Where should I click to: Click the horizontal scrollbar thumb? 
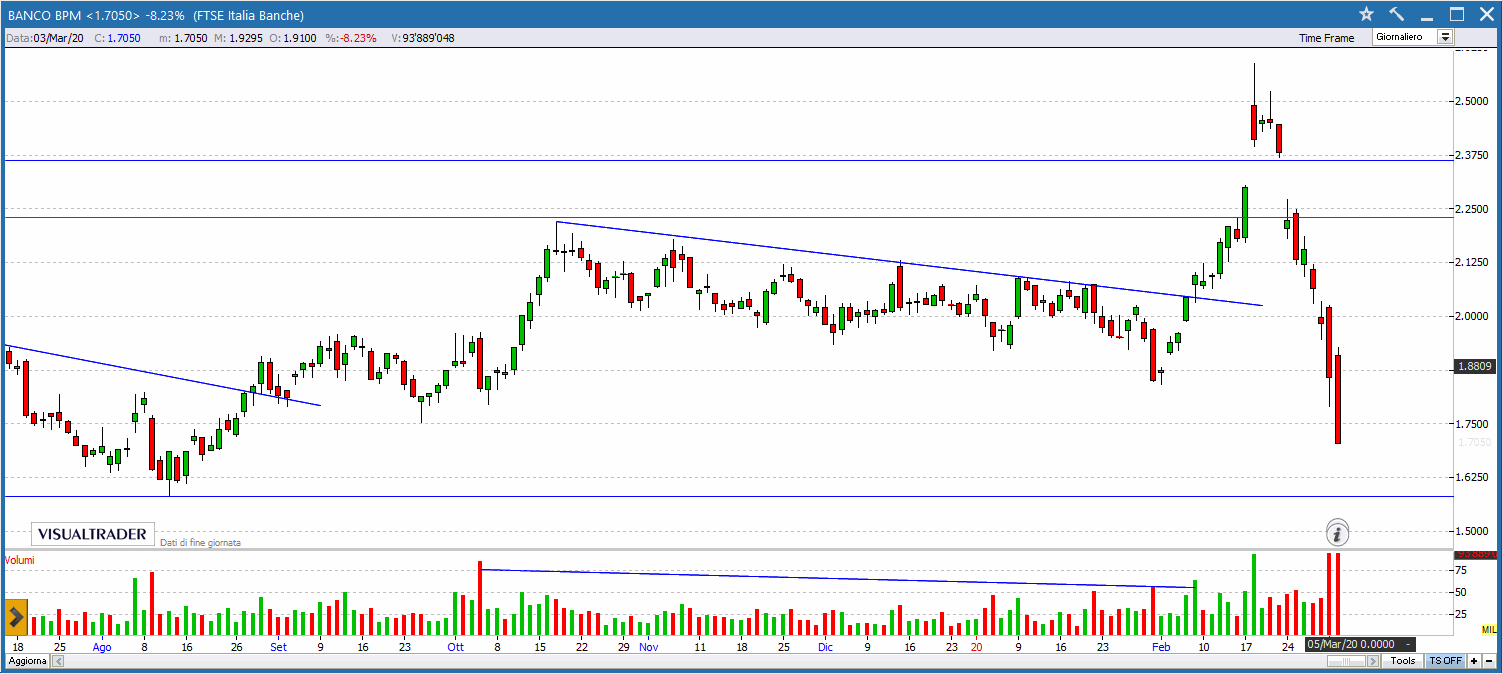[1347, 661]
